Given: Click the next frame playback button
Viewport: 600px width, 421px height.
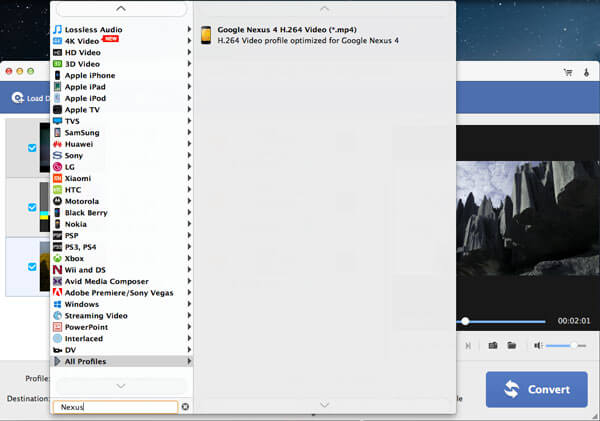Looking at the screenshot, I should click(x=468, y=346).
